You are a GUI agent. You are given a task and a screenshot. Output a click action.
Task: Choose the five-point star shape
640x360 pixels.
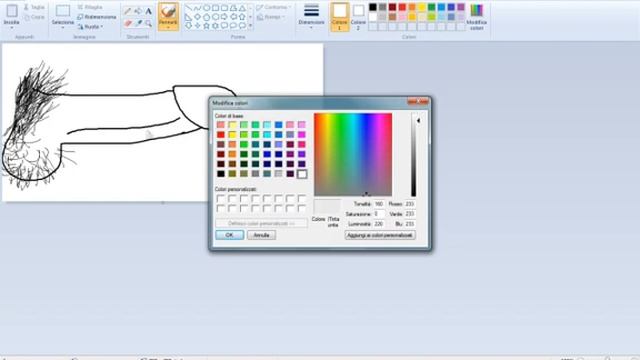pyautogui.click(x=207, y=26)
